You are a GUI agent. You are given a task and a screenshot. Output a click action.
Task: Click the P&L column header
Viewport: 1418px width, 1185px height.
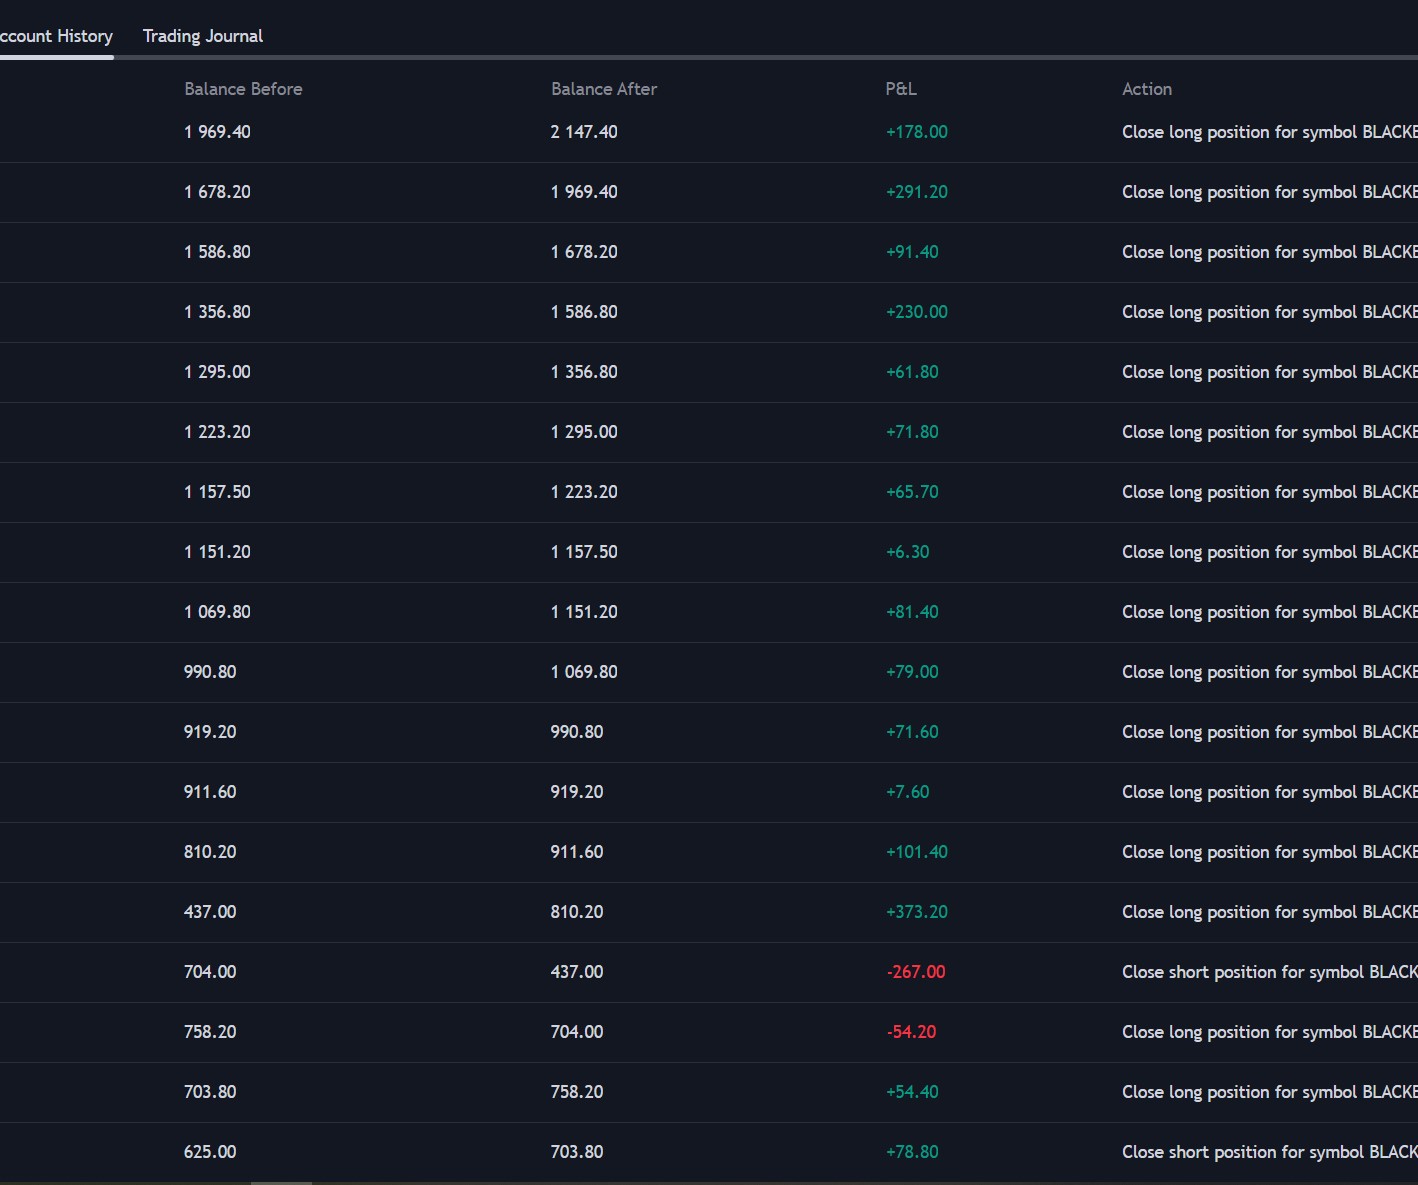900,89
